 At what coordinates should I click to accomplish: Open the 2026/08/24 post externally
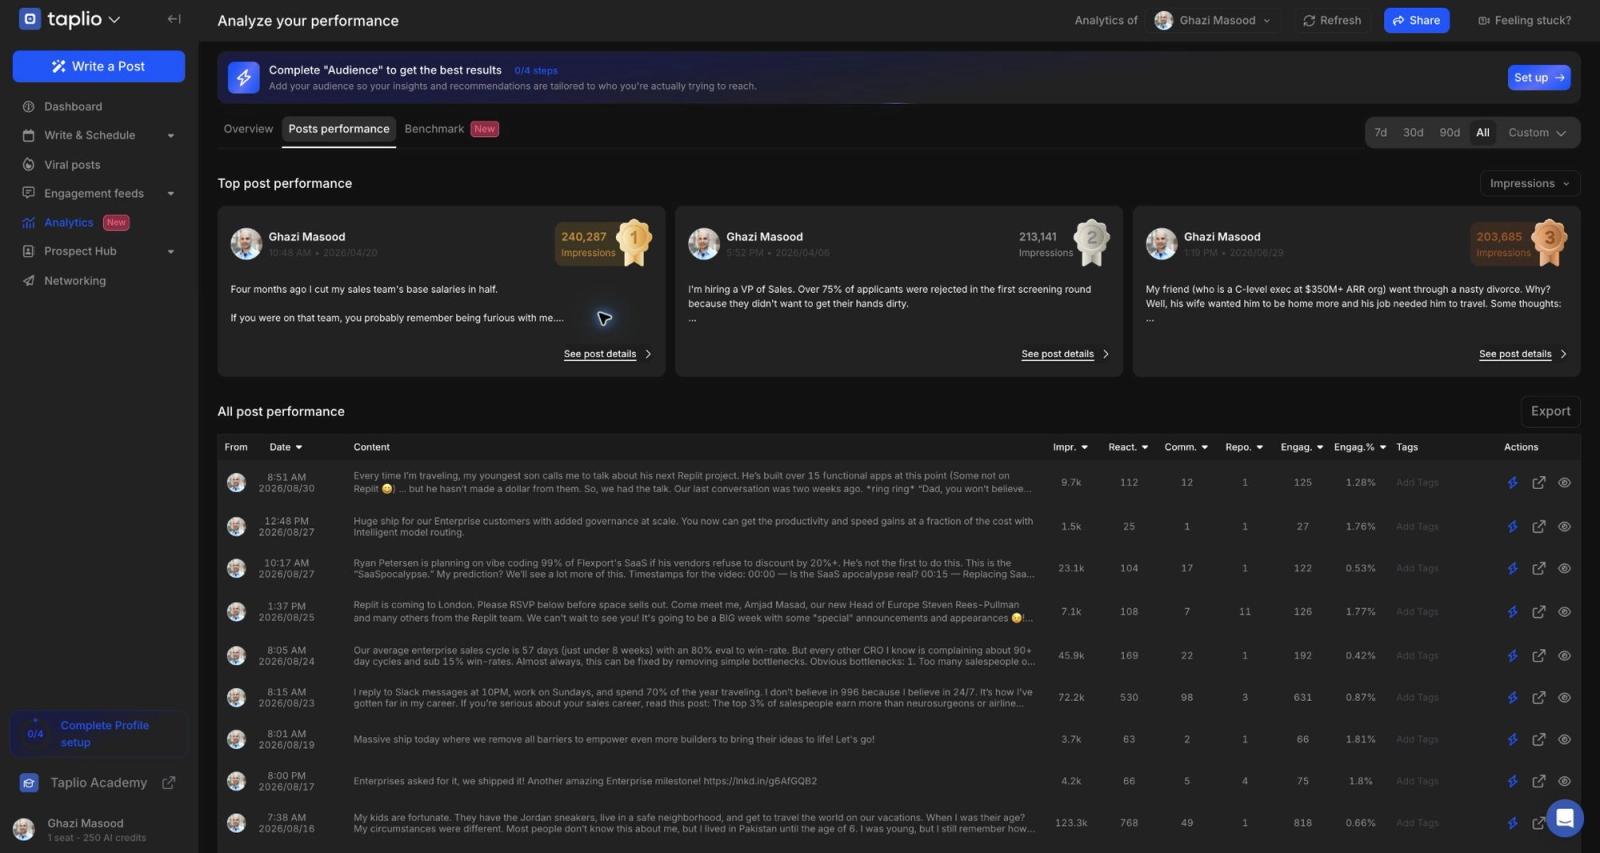click(1538, 656)
